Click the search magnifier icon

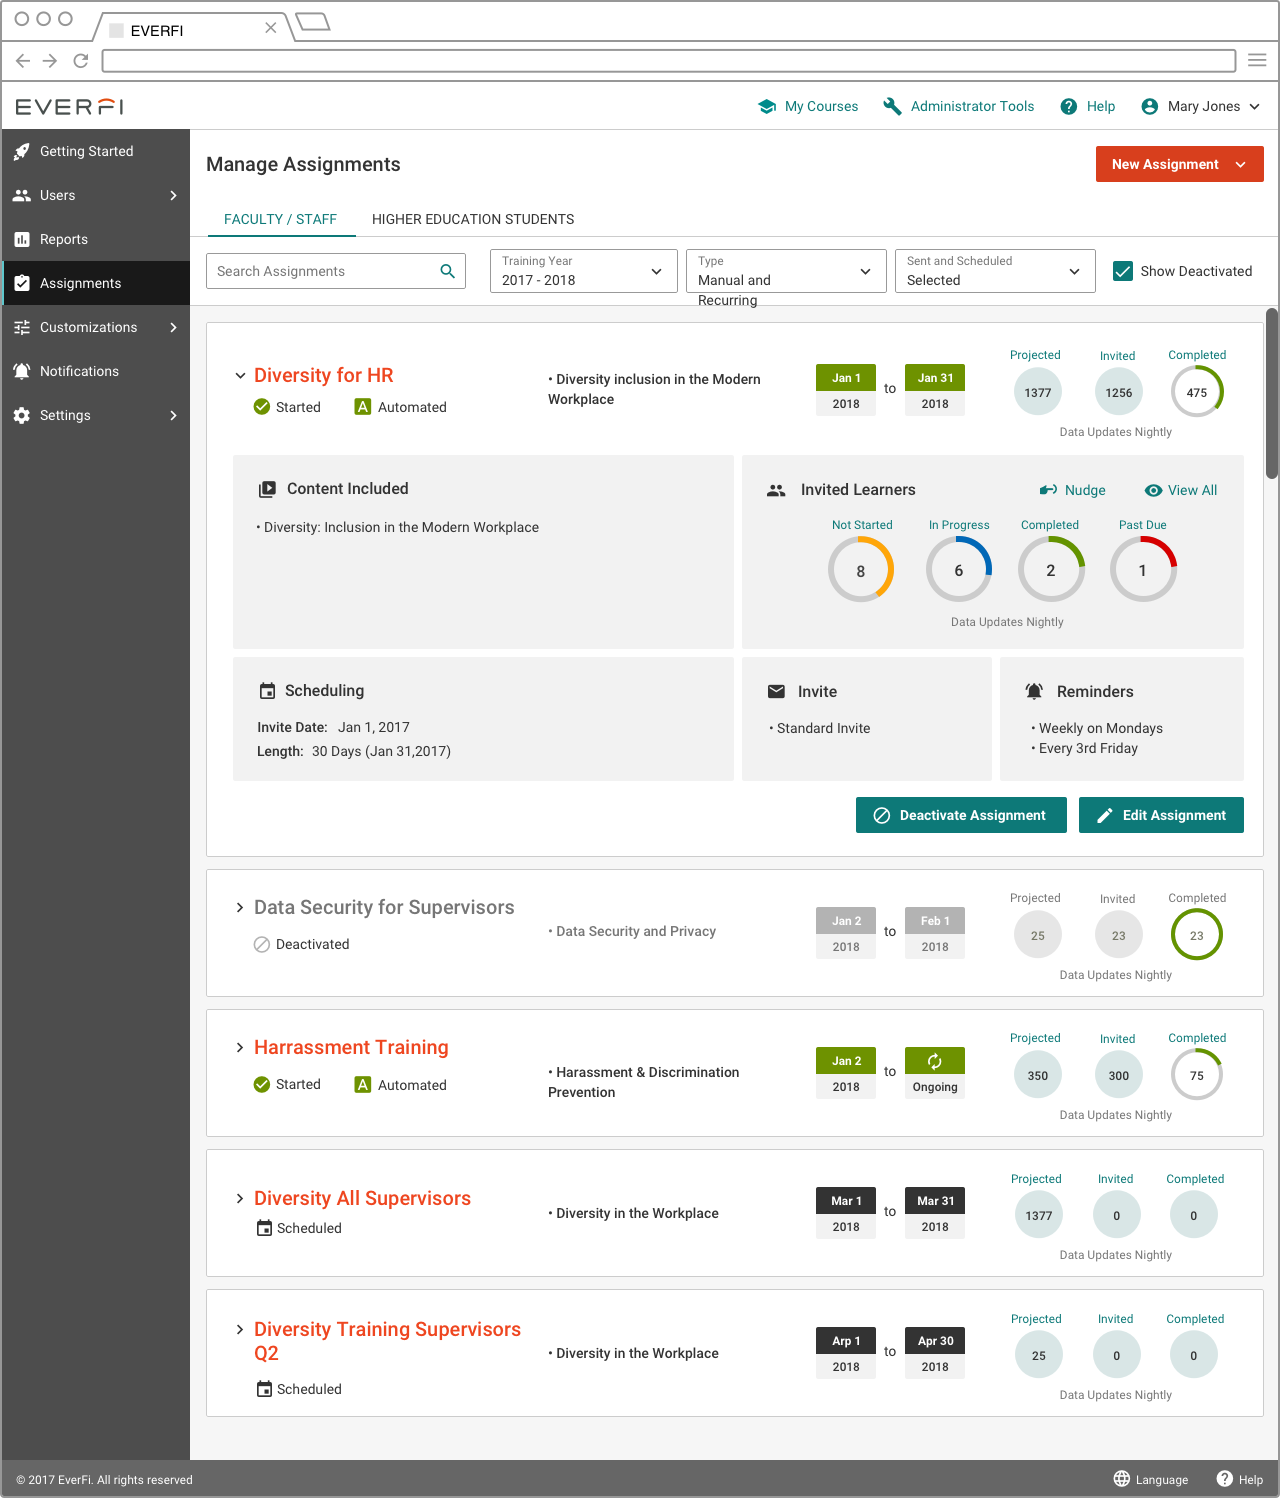pos(448,271)
